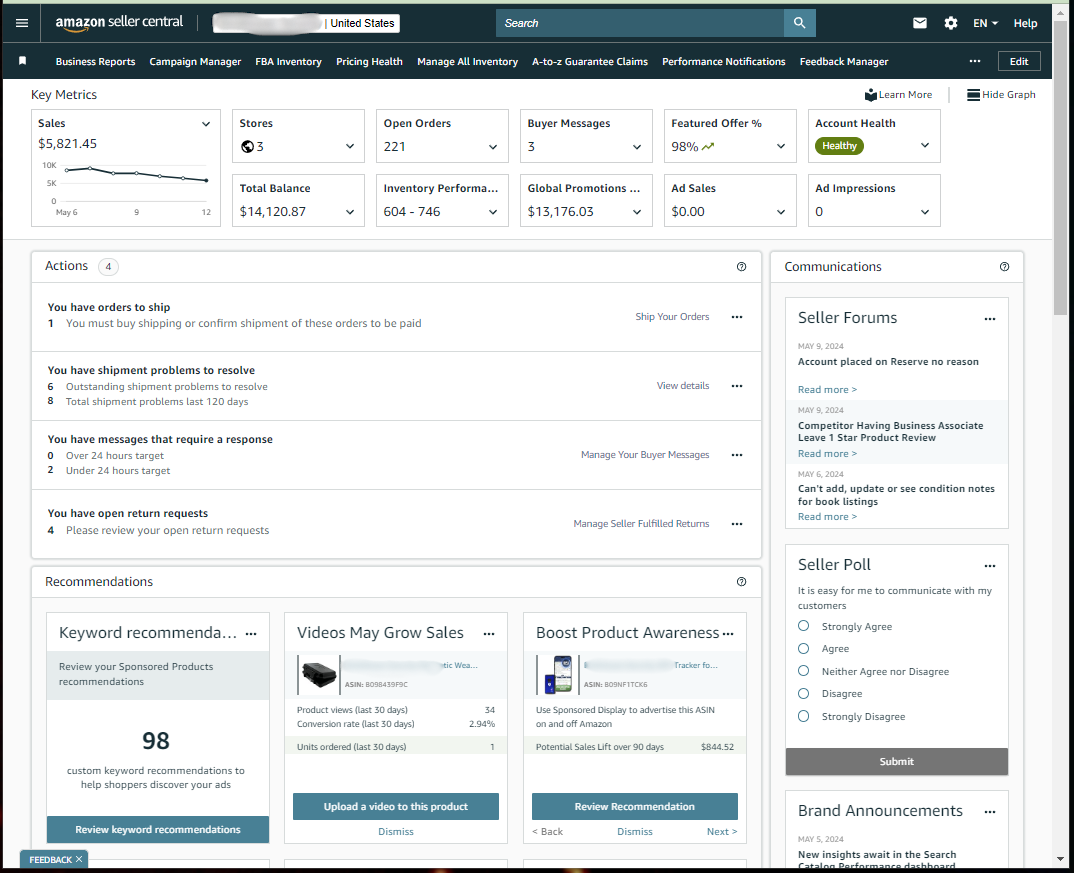
Task: Read more on Account placed on Reserve
Action: (x=827, y=390)
